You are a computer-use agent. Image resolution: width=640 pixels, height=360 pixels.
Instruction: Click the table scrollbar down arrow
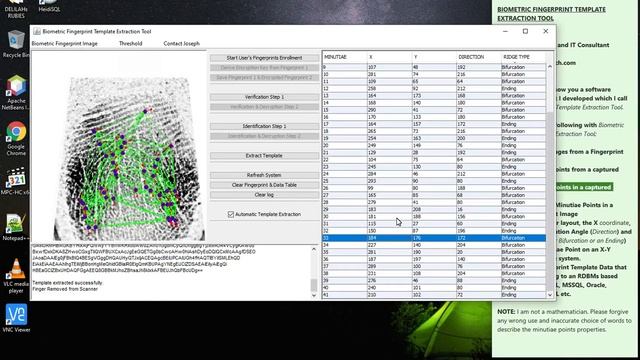point(550,295)
